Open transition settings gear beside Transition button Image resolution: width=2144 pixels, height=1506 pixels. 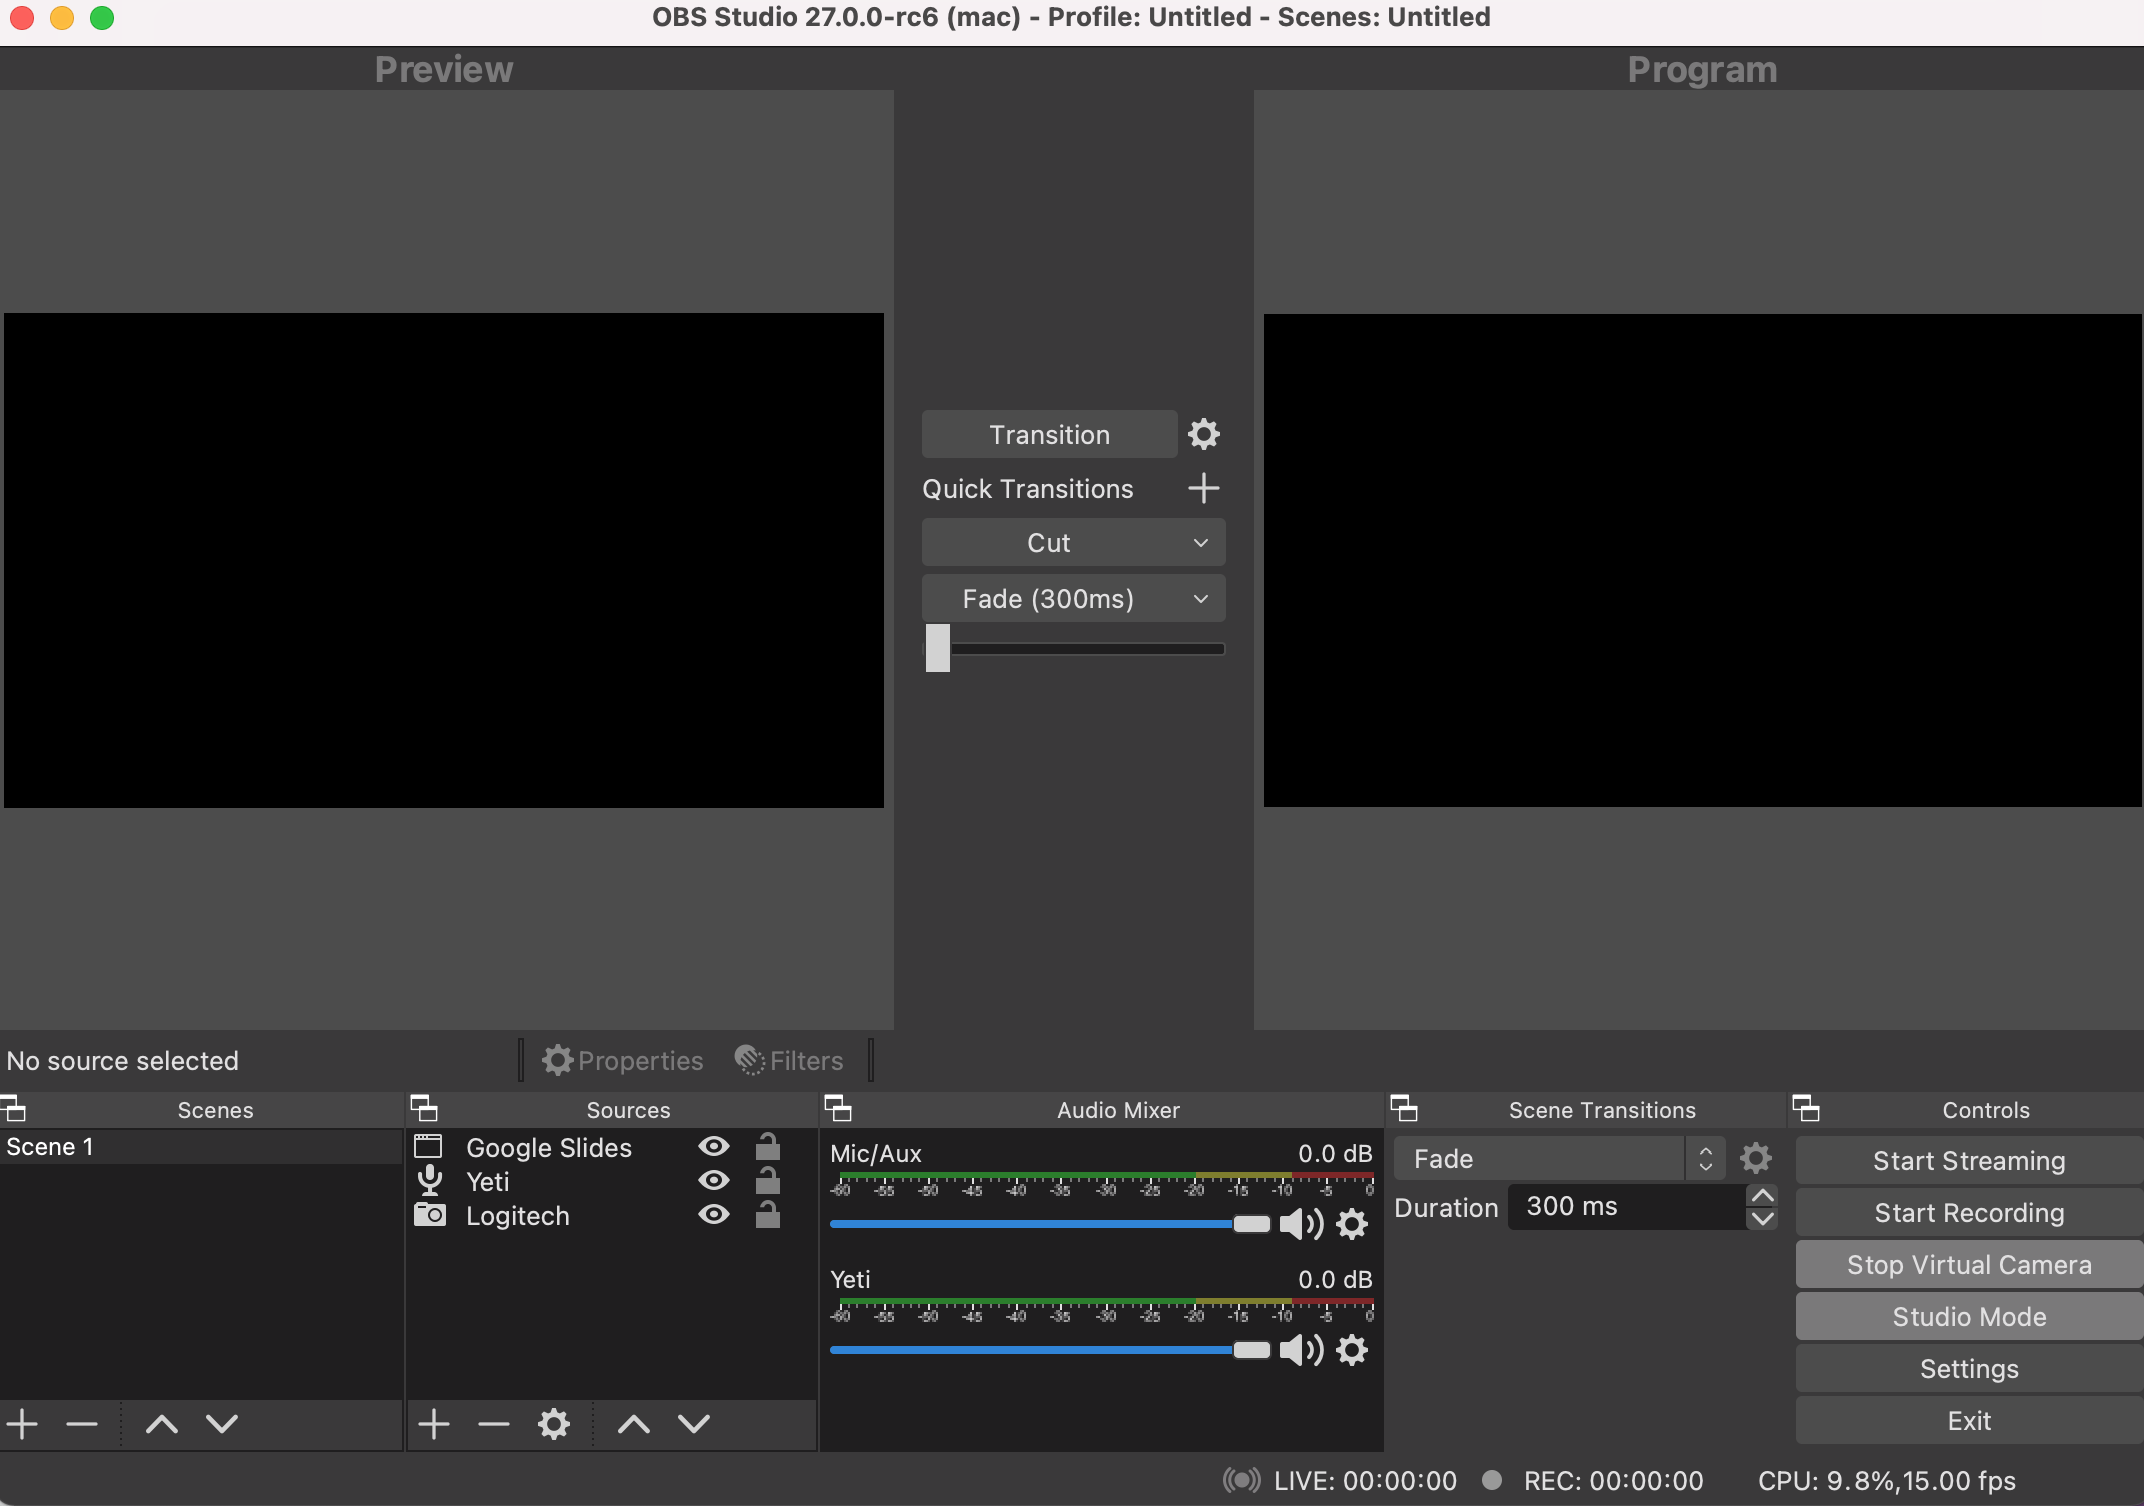tap(1203, 434)
